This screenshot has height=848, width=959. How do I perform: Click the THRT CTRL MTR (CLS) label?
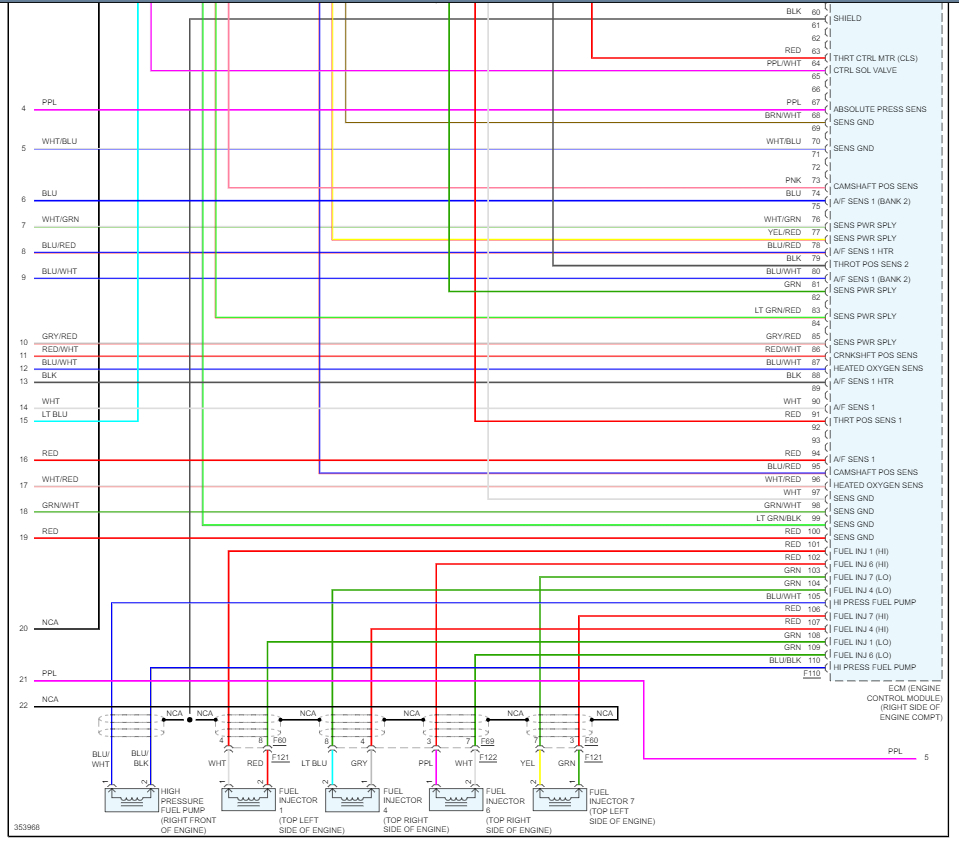pos(875,58)
